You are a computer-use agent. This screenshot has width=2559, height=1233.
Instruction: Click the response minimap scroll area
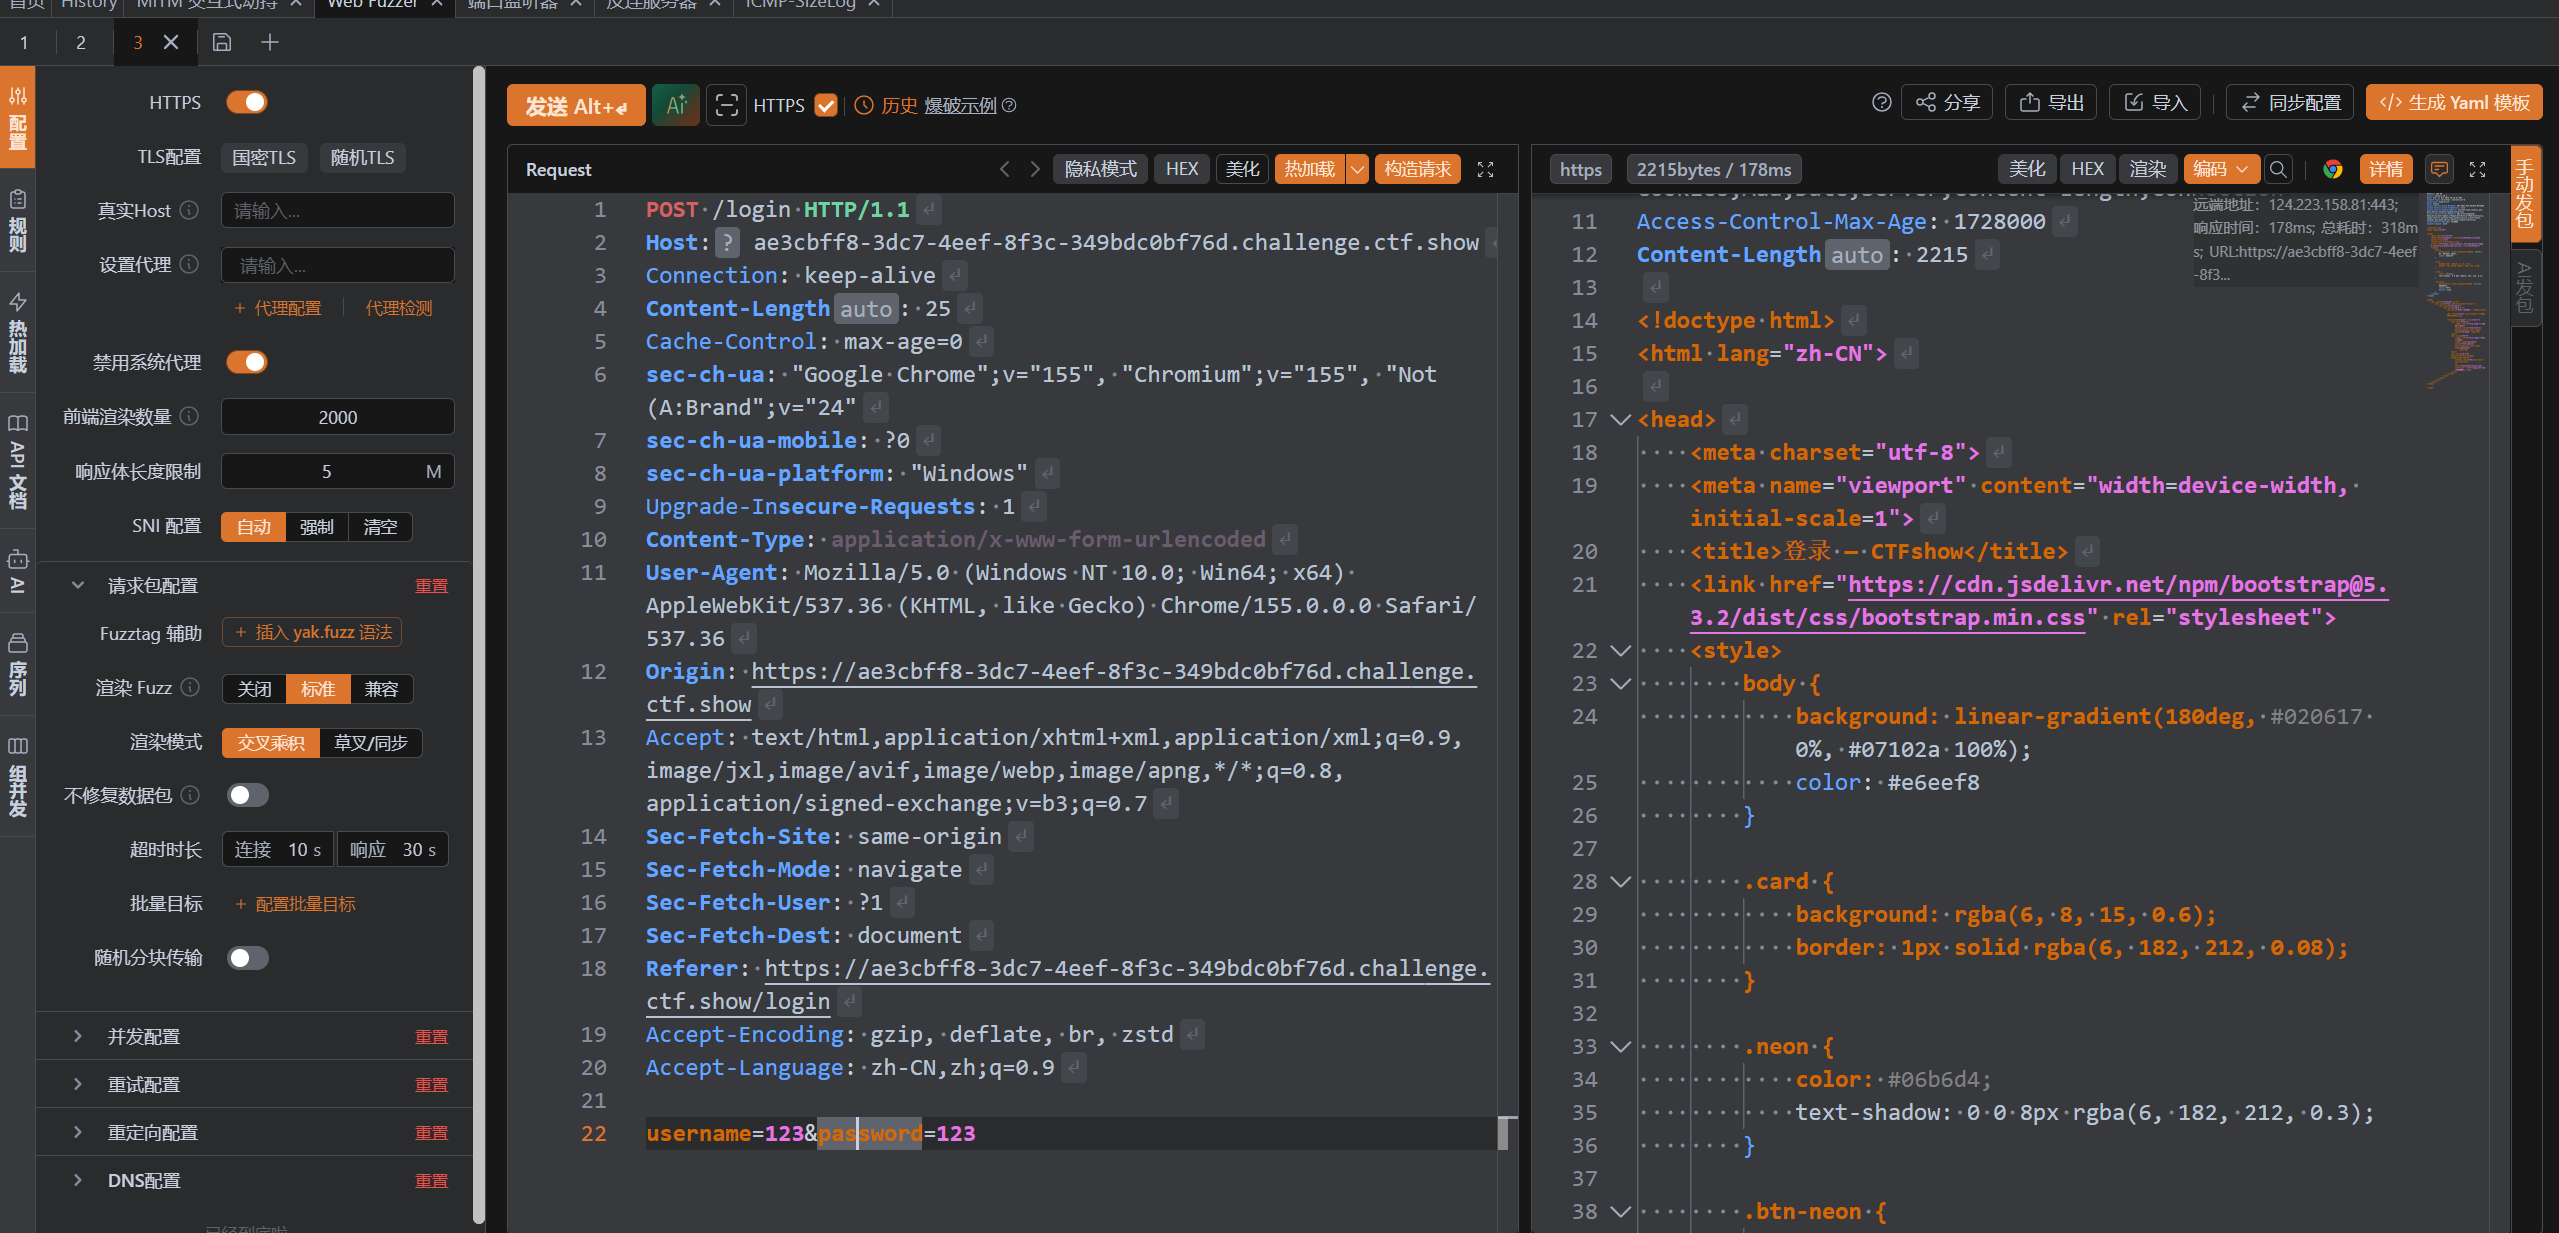[2455, 290]
